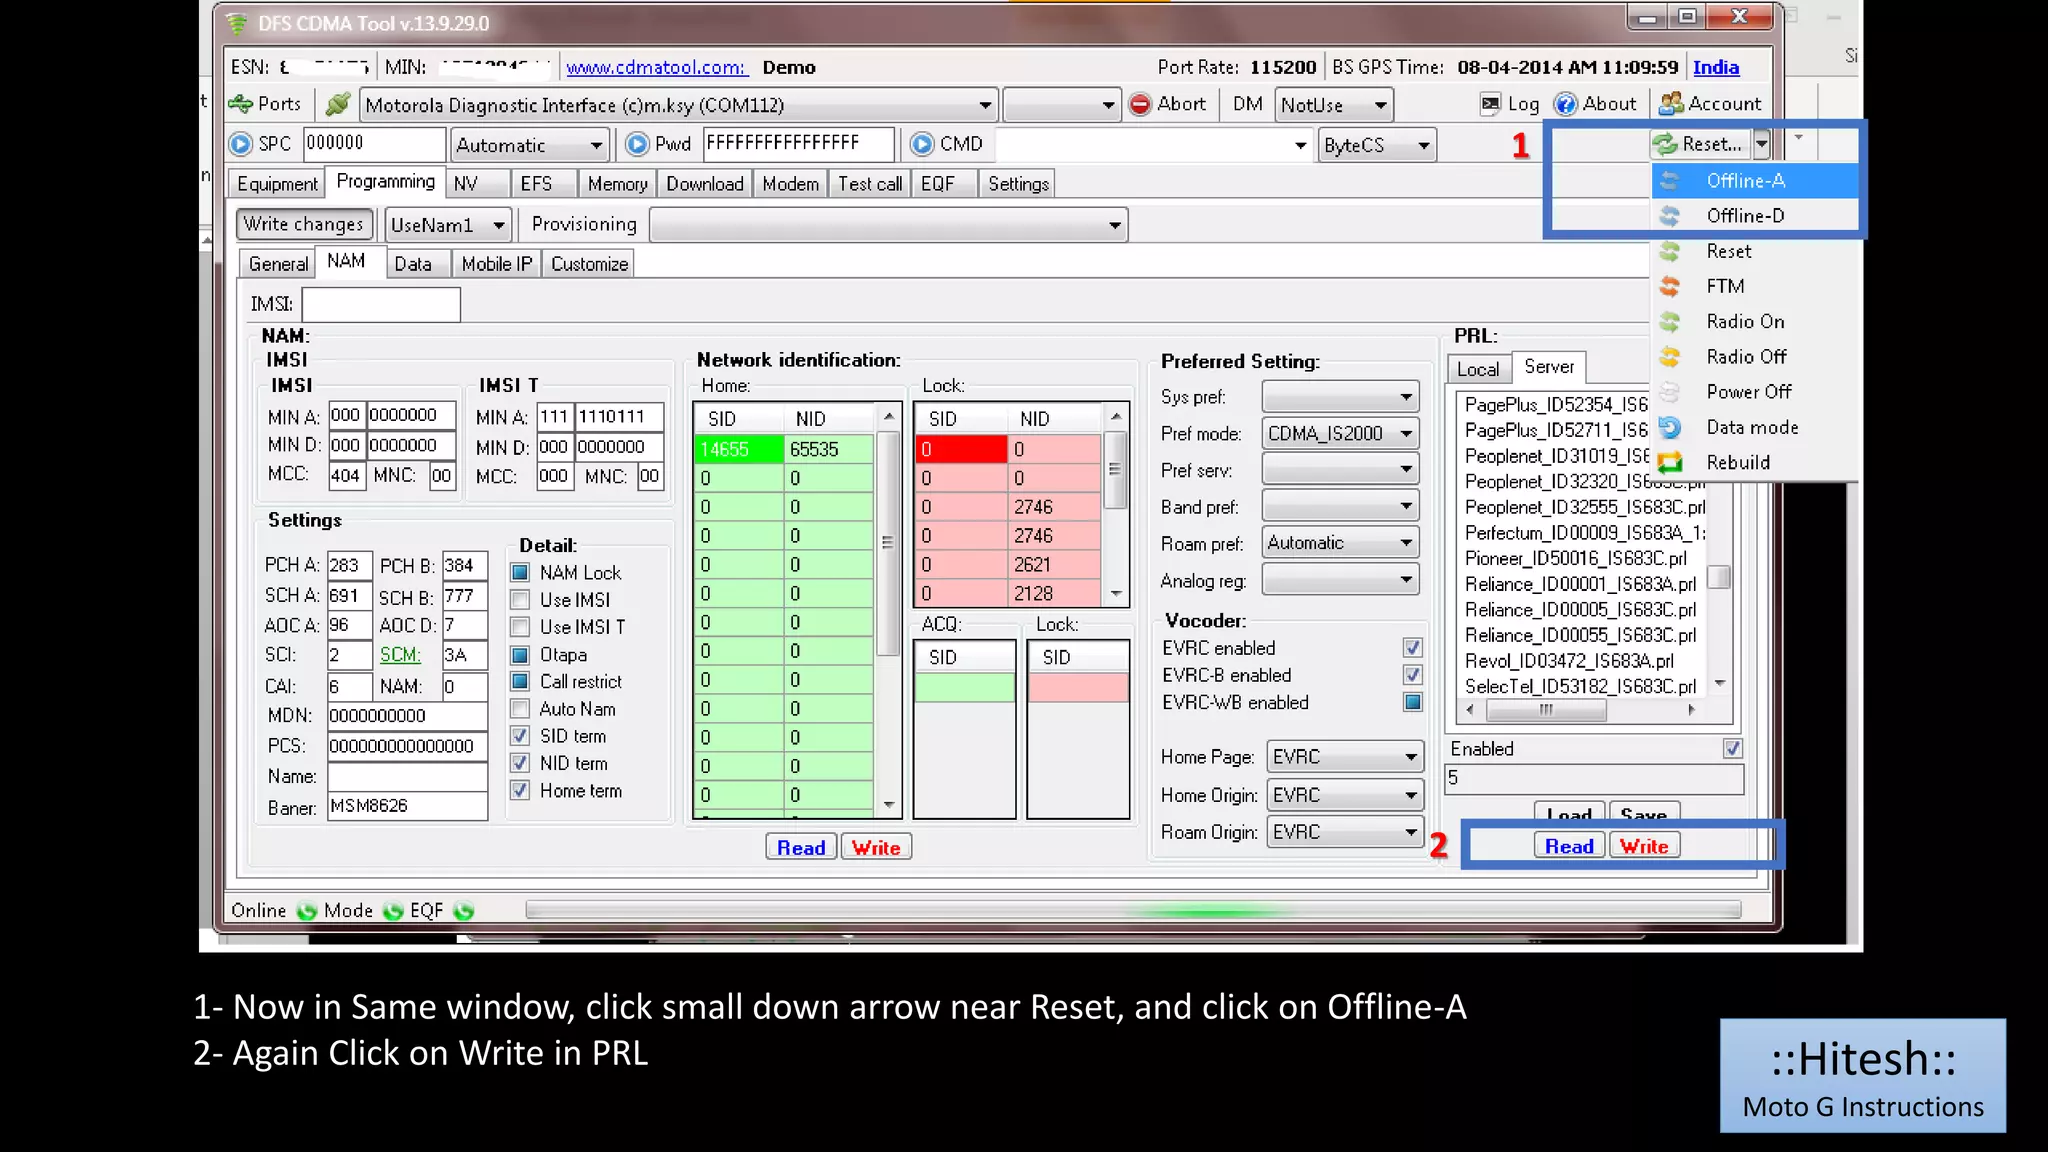Open the Account users icon

coord(1671,104)
